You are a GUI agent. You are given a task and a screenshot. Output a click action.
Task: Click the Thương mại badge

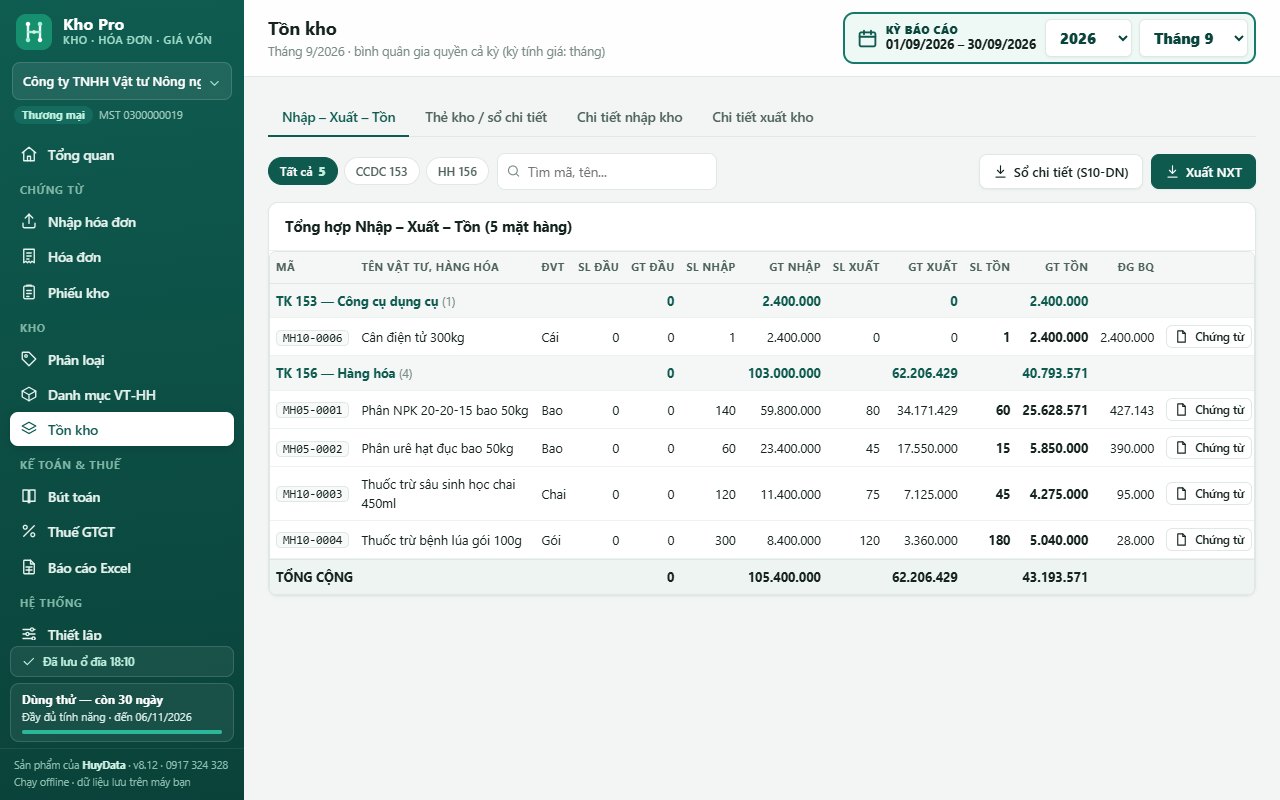[x=53, y=115]
